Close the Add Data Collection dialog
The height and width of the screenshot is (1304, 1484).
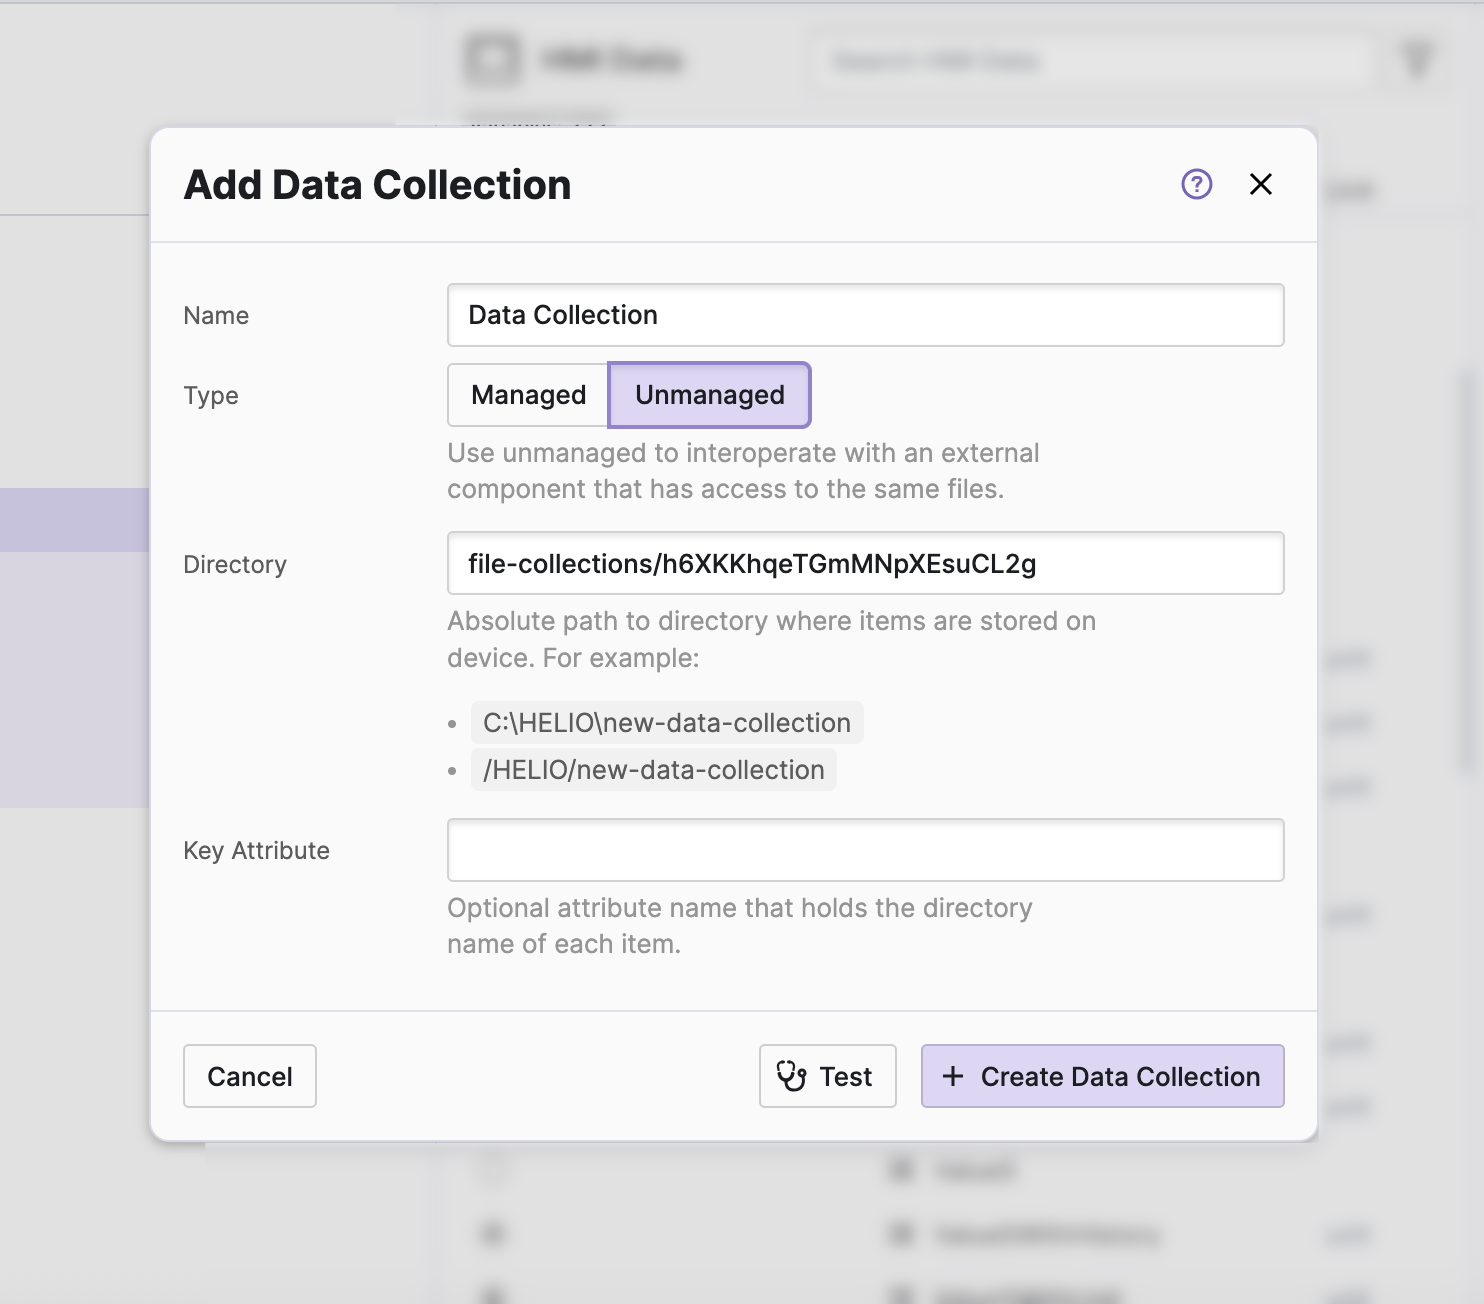tap(1260, 184)
